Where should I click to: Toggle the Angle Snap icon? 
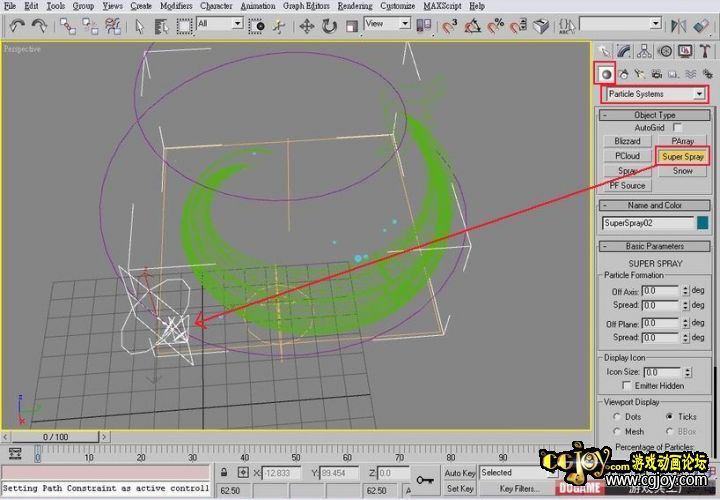472,26
